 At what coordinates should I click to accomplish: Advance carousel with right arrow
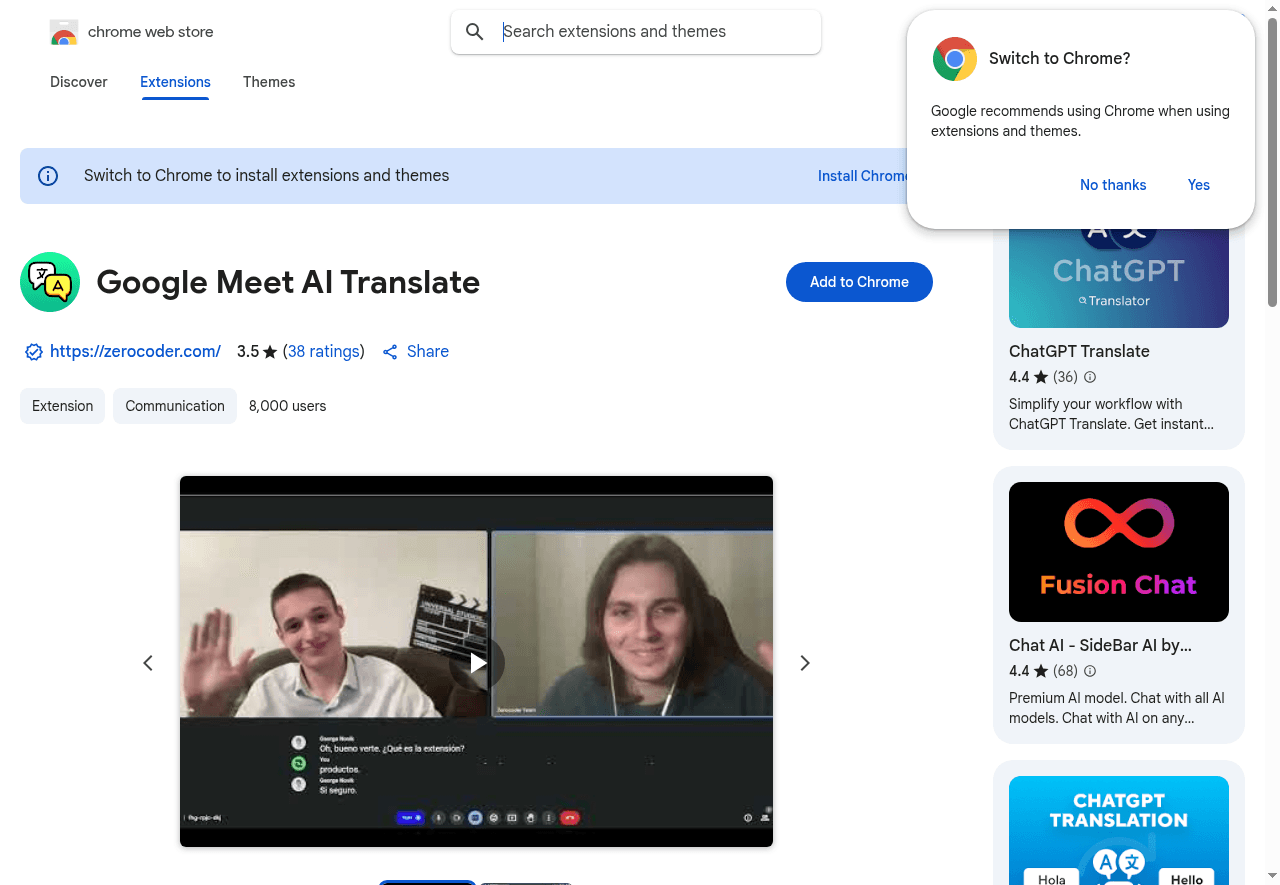[x=805, y=662]
